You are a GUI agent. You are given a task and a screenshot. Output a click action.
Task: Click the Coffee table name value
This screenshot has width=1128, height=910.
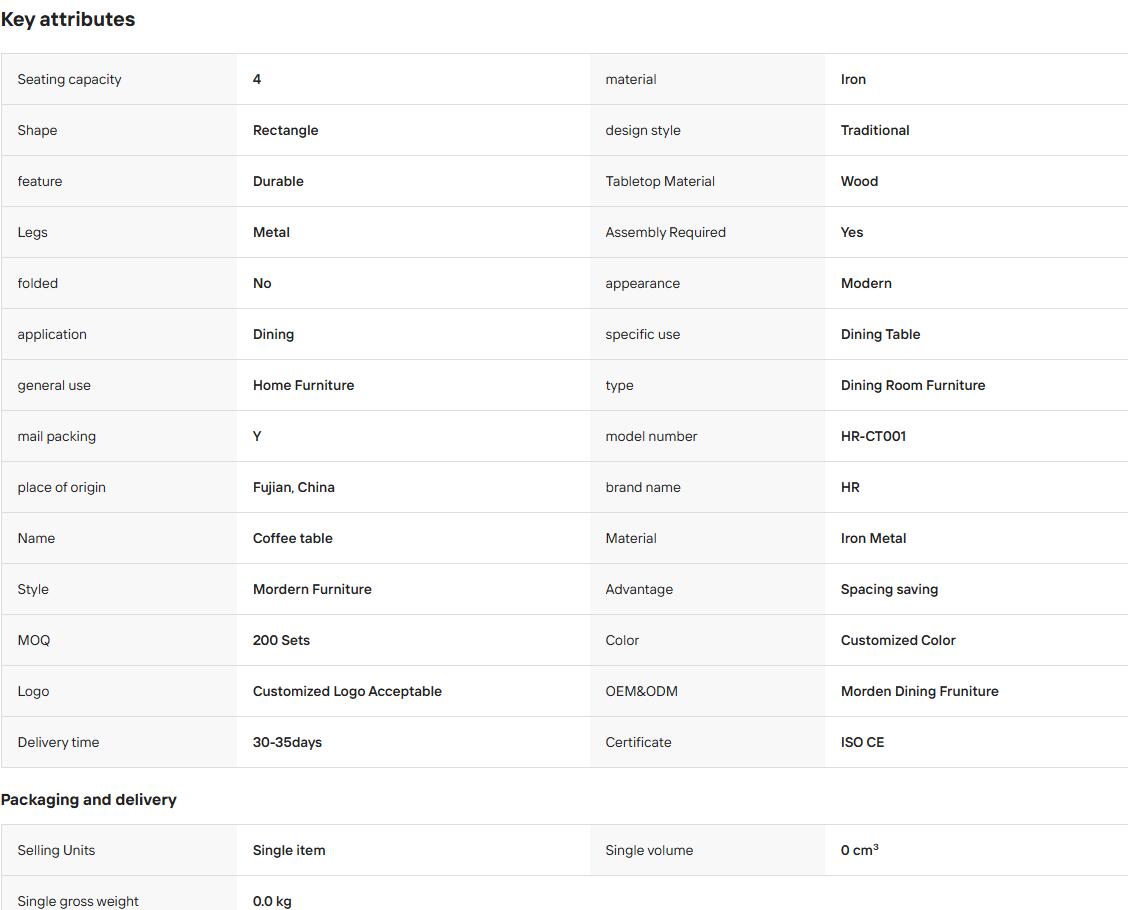tap(293, 538)
